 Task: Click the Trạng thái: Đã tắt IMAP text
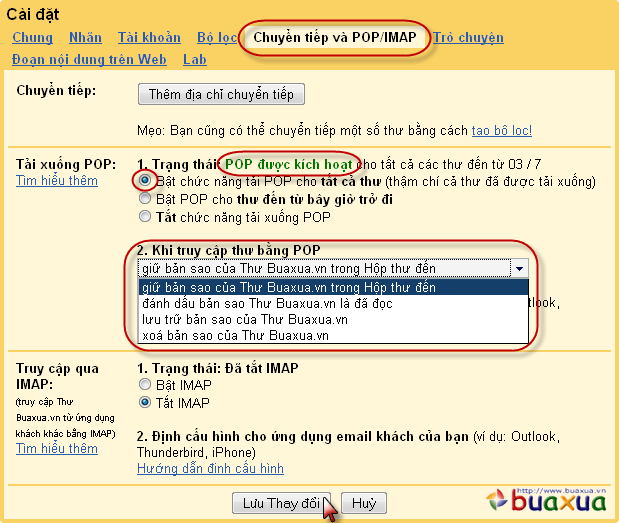coord(225,368)
